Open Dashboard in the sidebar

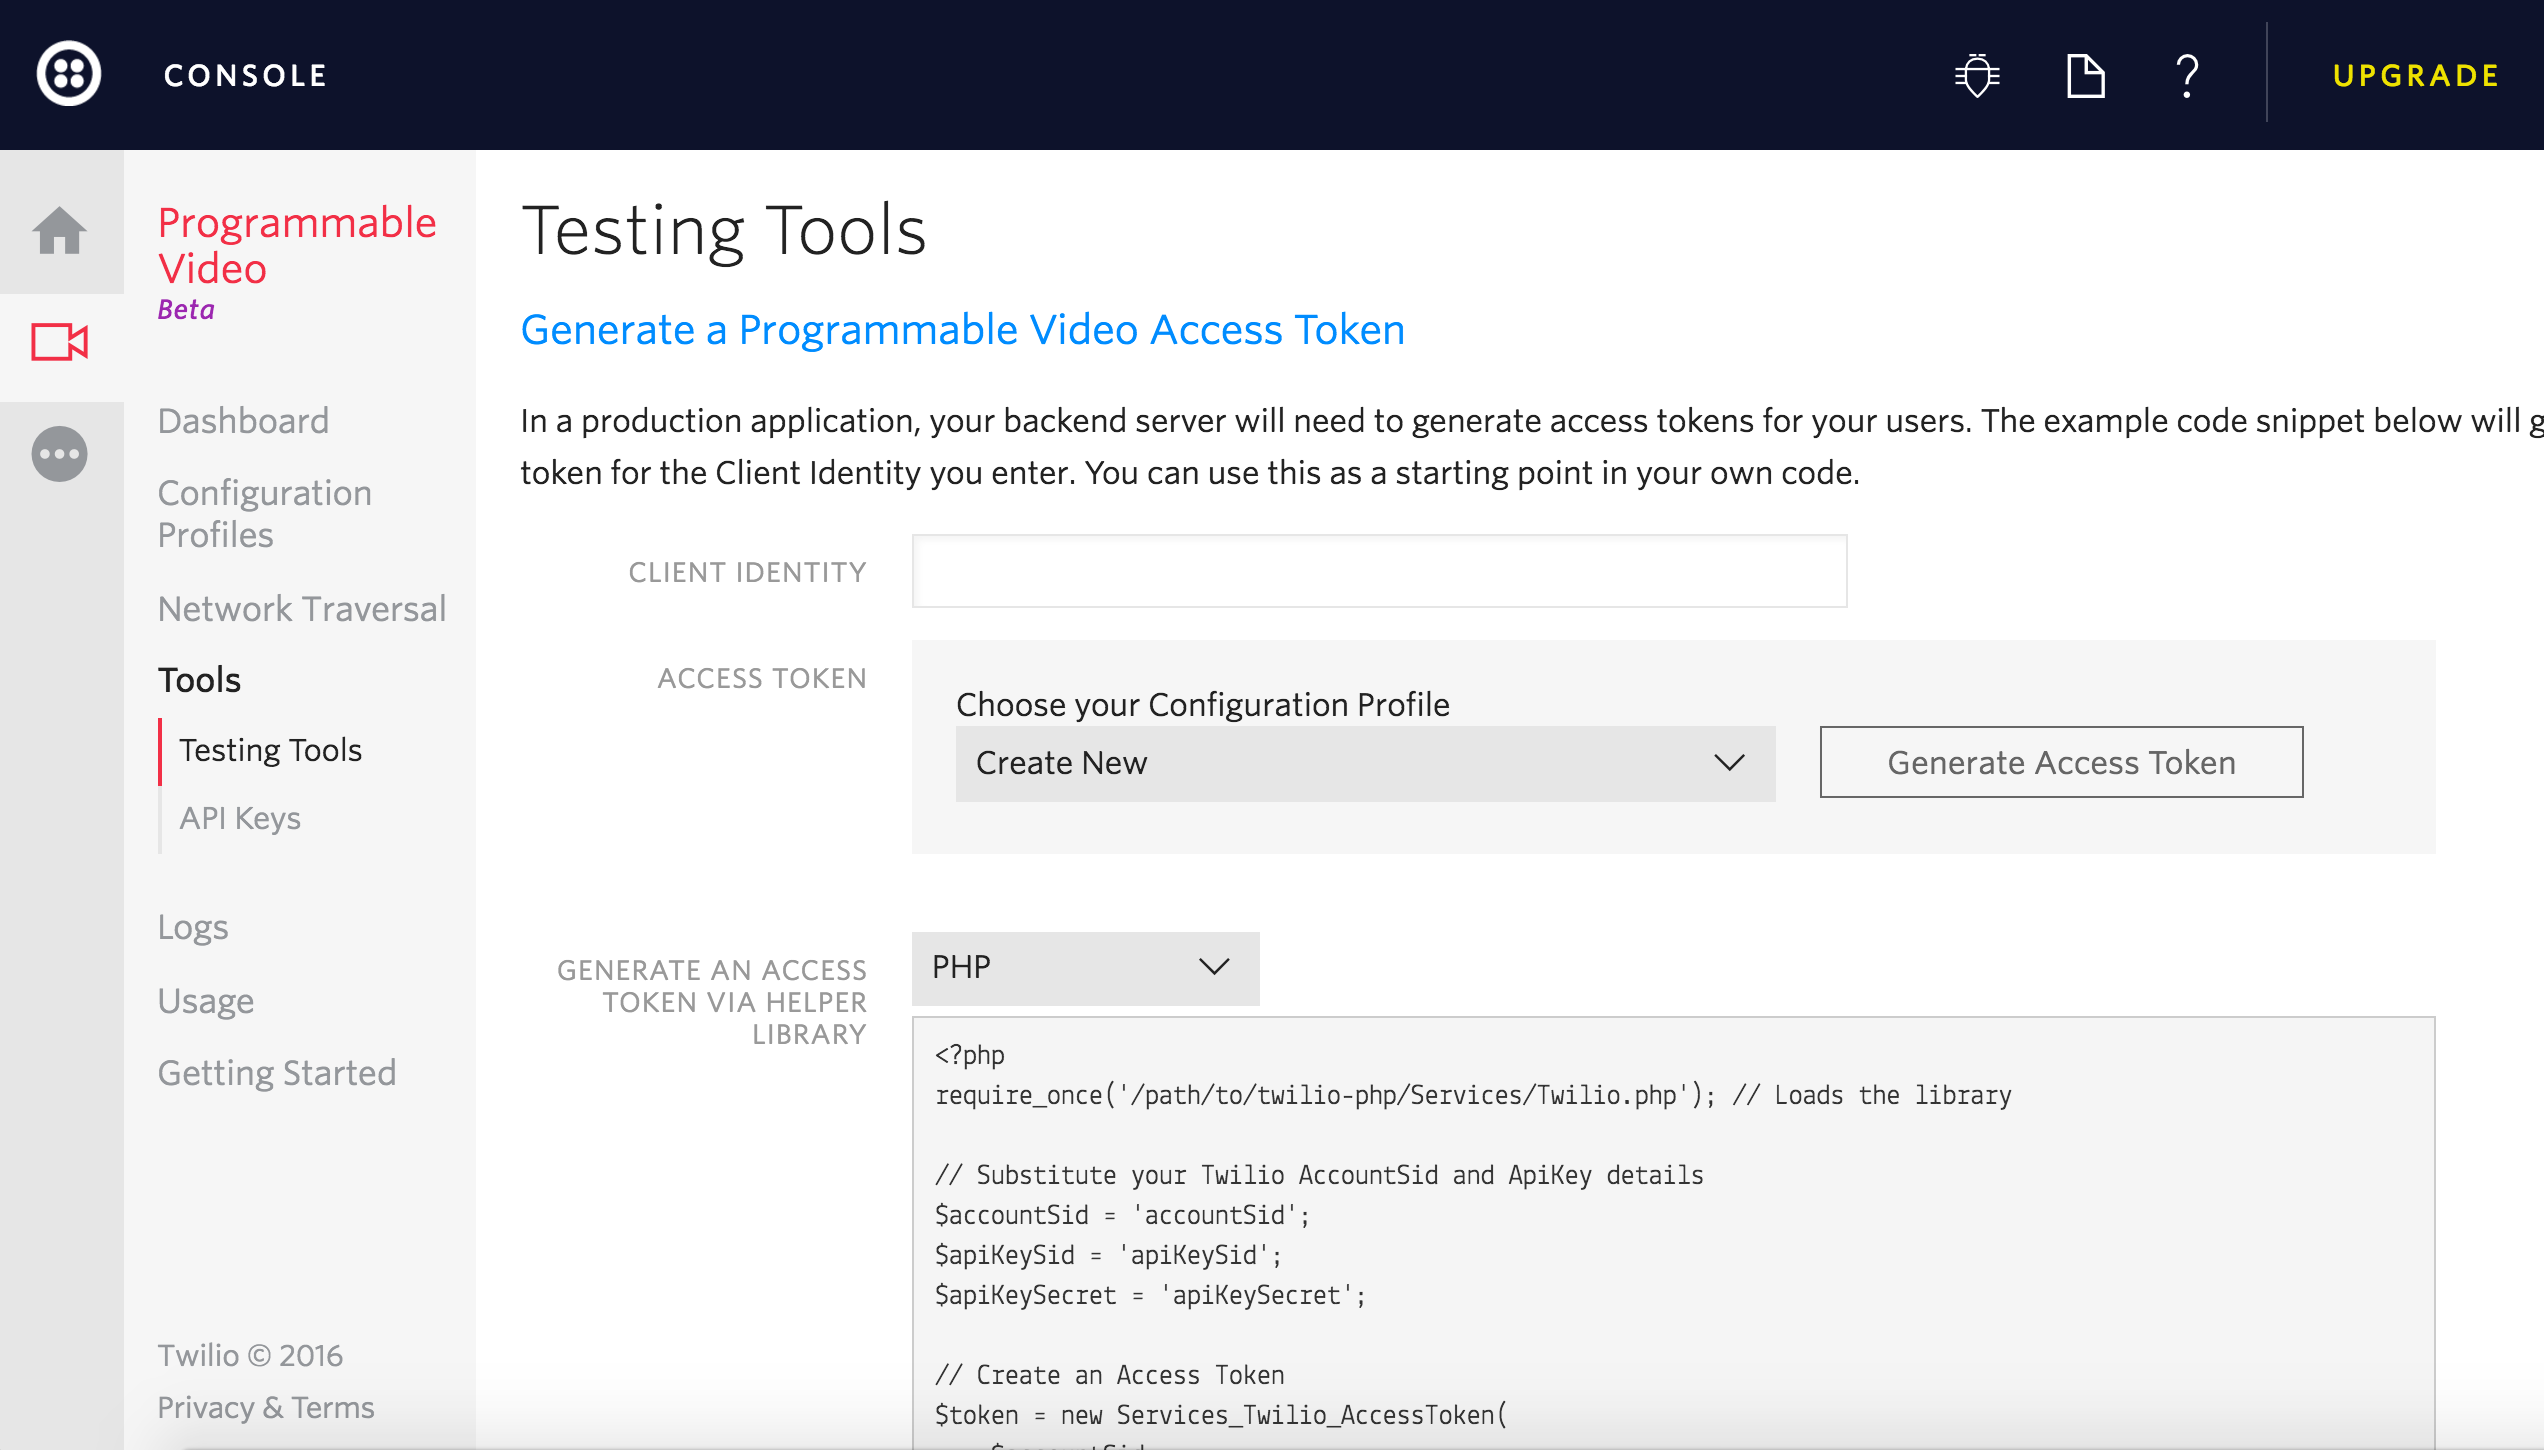243,421
